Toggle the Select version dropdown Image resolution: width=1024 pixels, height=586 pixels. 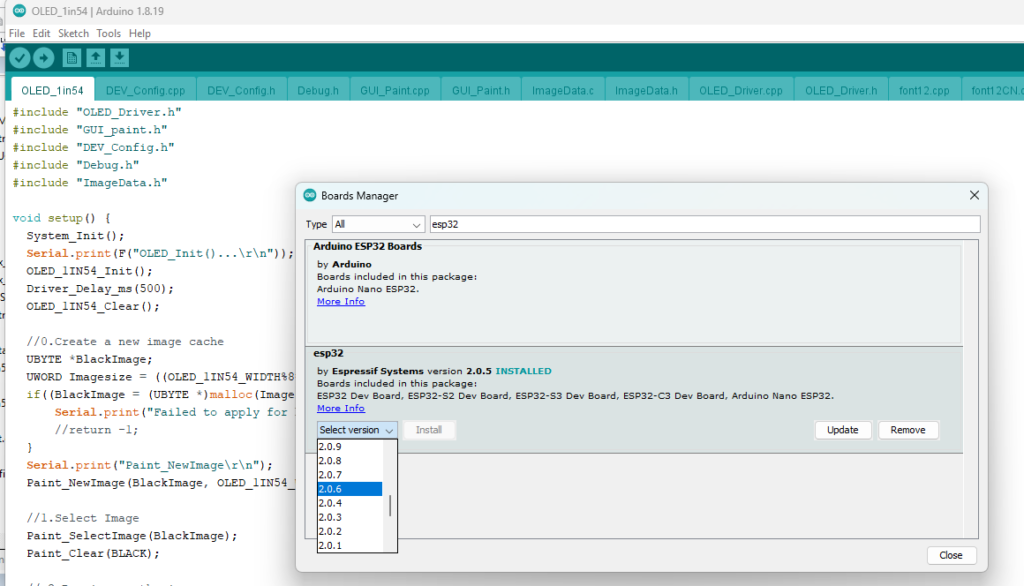click(357, 430)
